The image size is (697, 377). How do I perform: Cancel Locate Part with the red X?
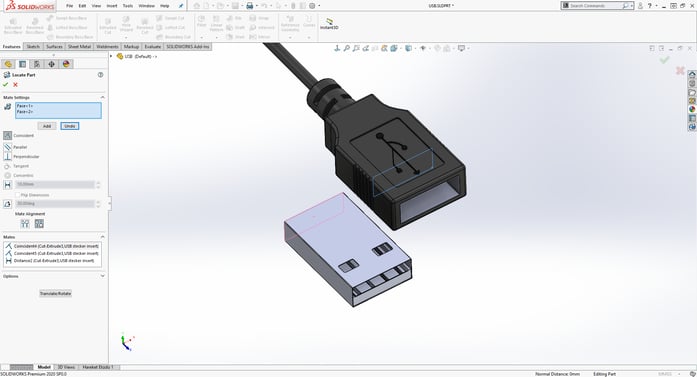click(x=16, y=84)
